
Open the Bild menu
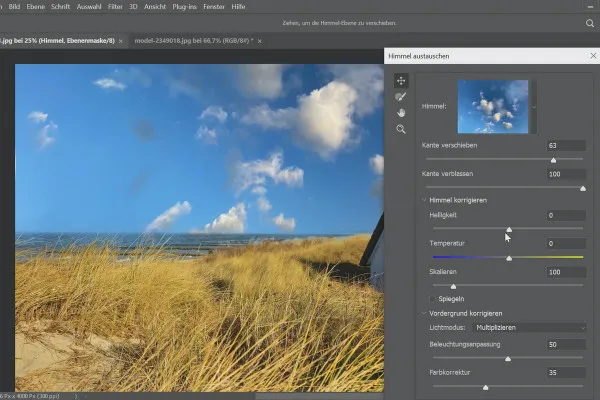click(x=14, y=7)
